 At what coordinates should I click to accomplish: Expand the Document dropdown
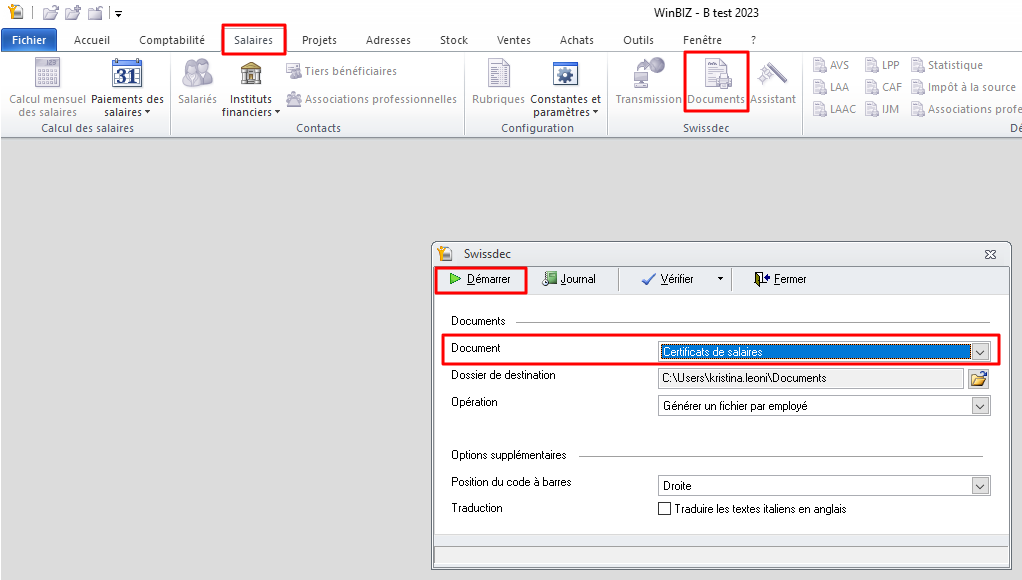(x=980, y=352)
